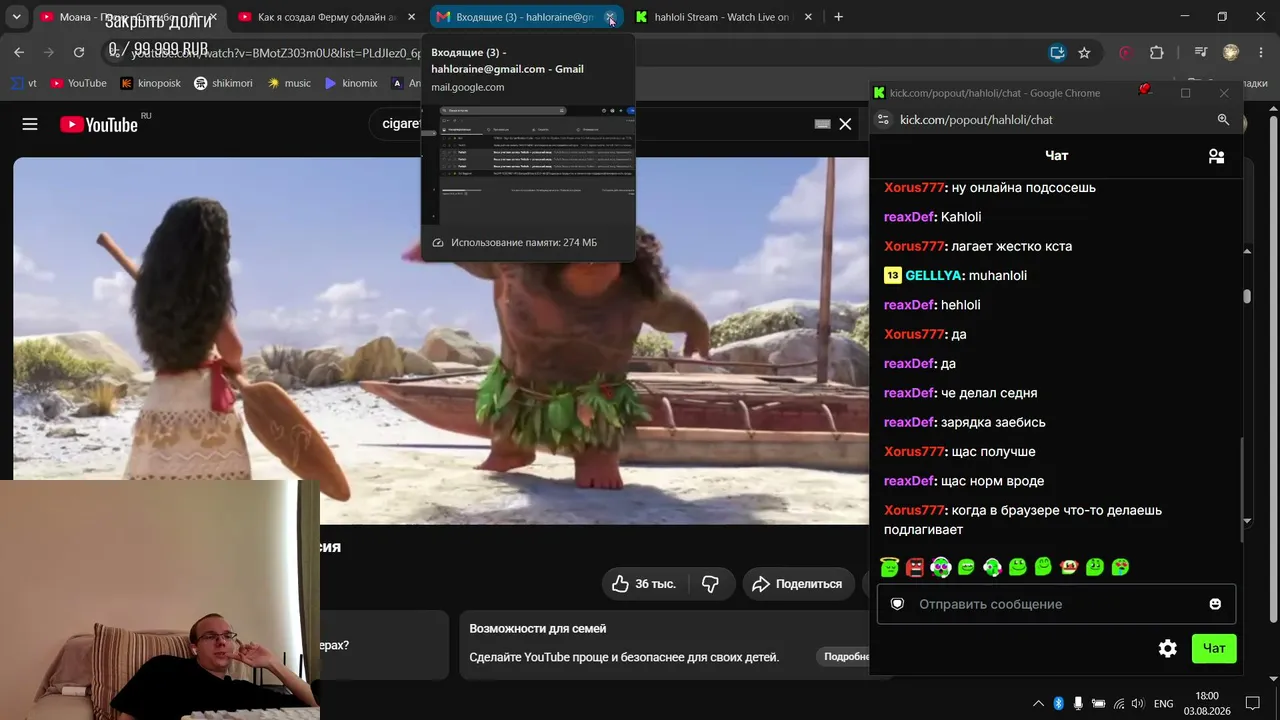Click the Gmail tab preview thumbnail

point(528,163)
